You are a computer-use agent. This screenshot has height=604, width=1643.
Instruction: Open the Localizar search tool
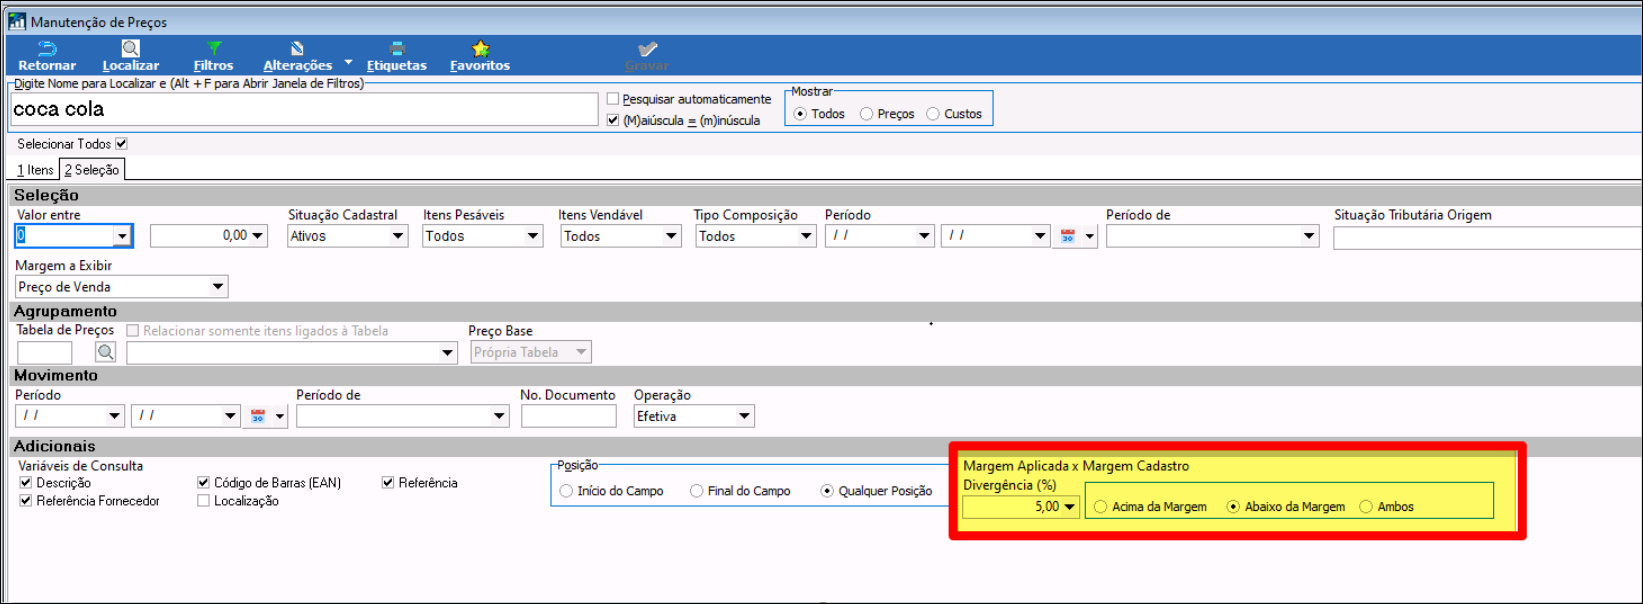point(130,50)
